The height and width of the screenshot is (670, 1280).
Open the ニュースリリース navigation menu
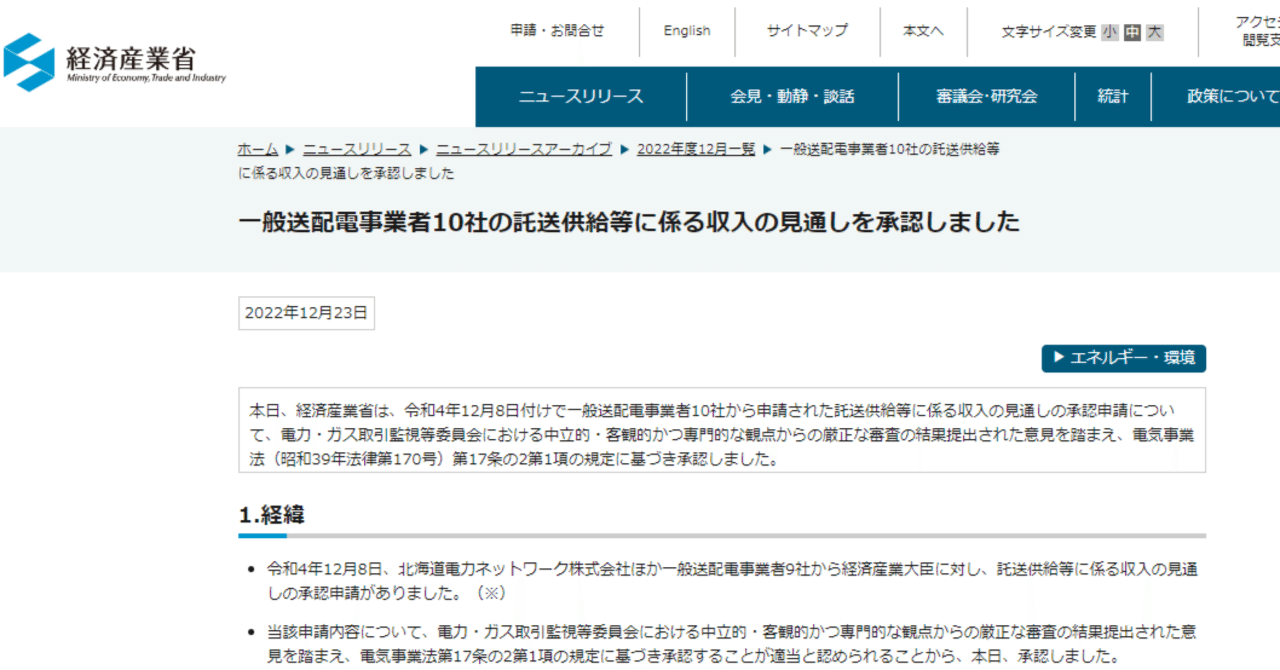581,96
